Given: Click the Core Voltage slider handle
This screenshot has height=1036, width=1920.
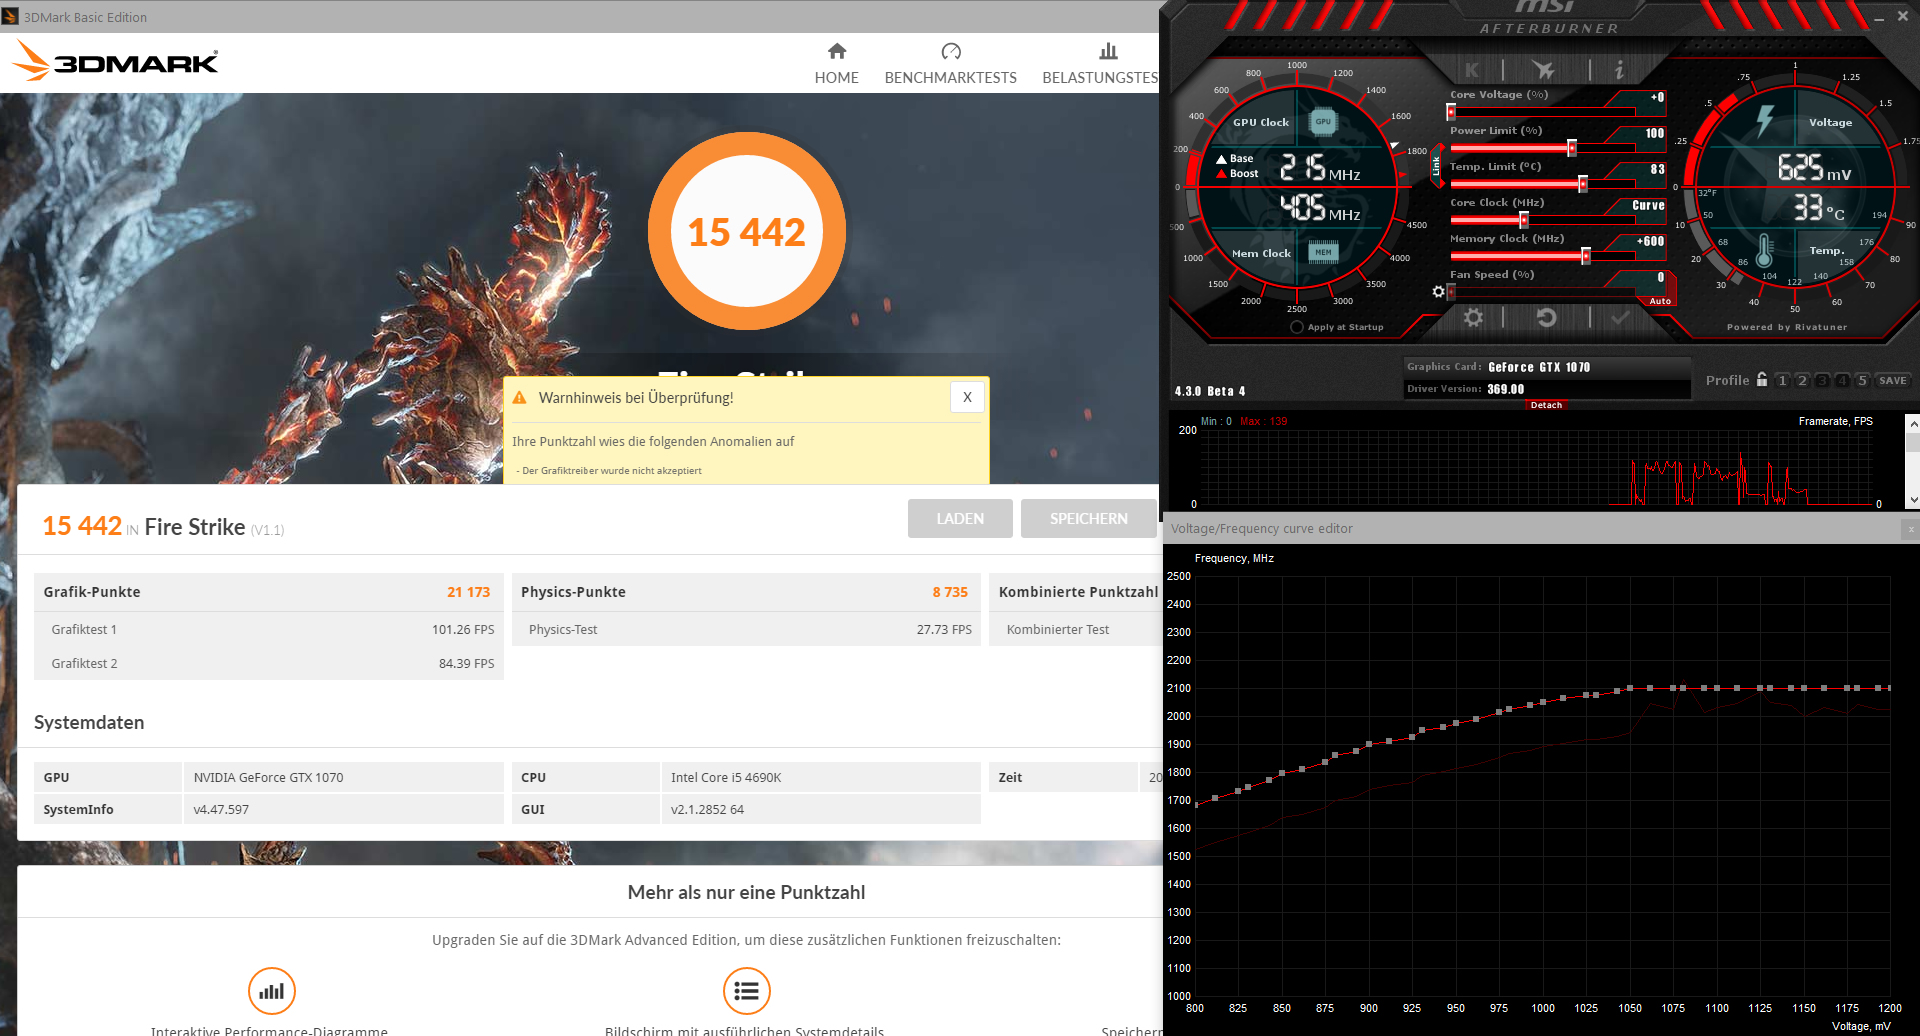Looking at the screenshot, I should coord(1451,112).
